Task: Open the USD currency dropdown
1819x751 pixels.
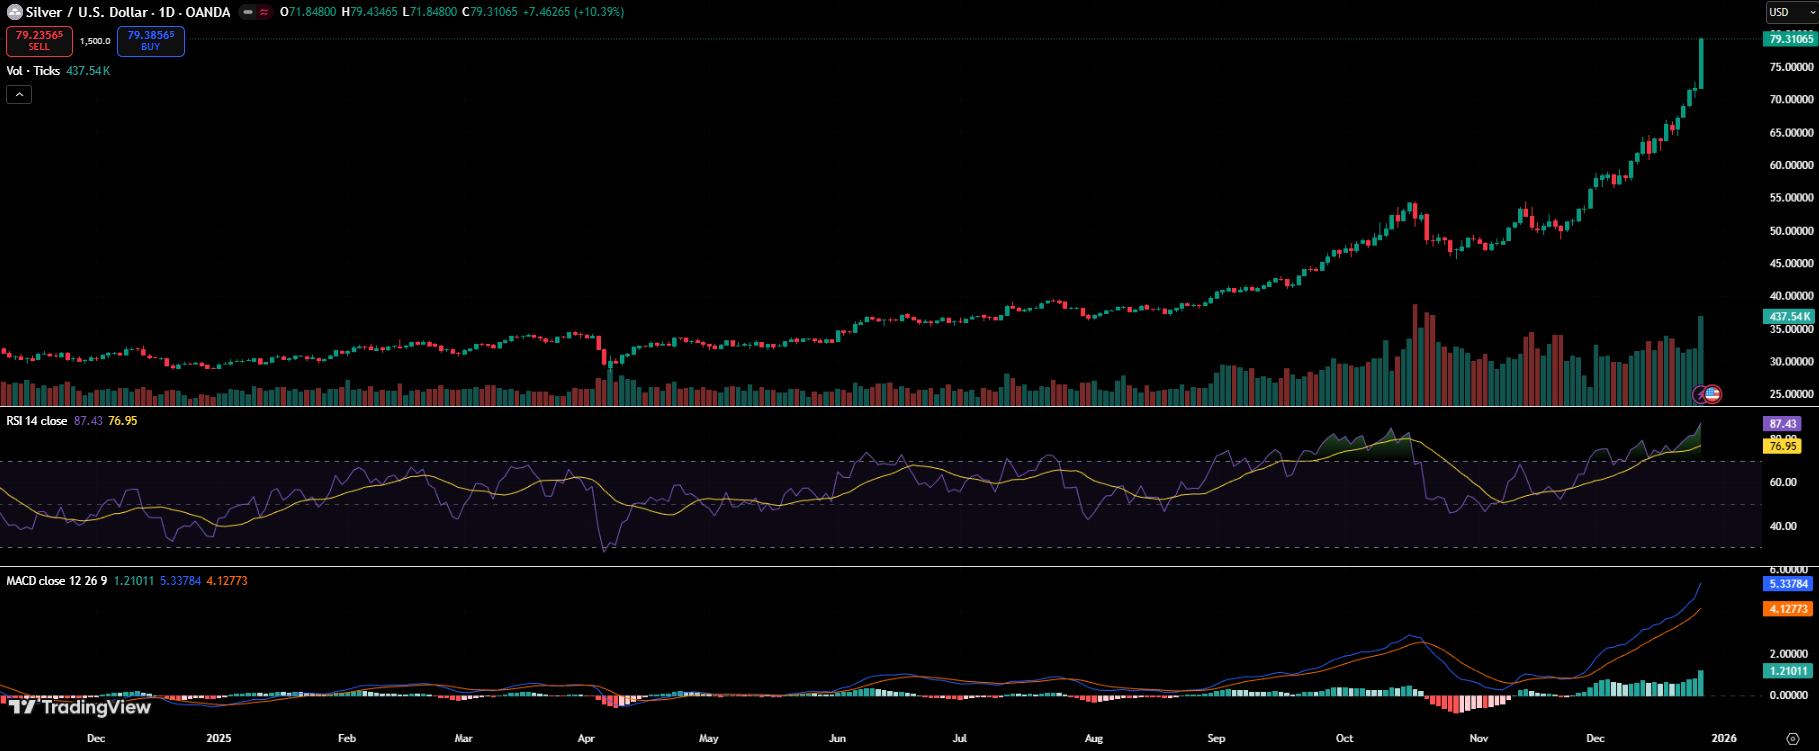Action: (x=1790, y=12)
